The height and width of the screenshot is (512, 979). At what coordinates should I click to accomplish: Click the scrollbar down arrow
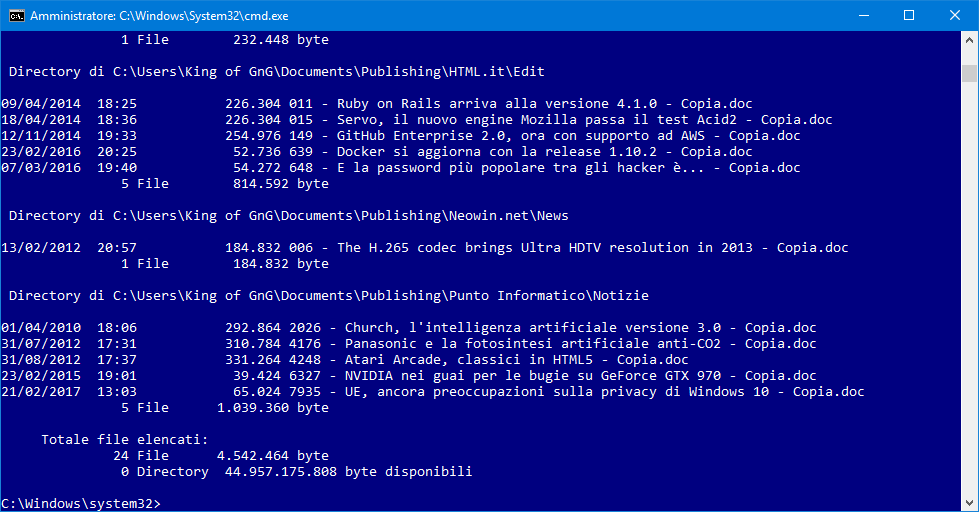click(969, 502)
